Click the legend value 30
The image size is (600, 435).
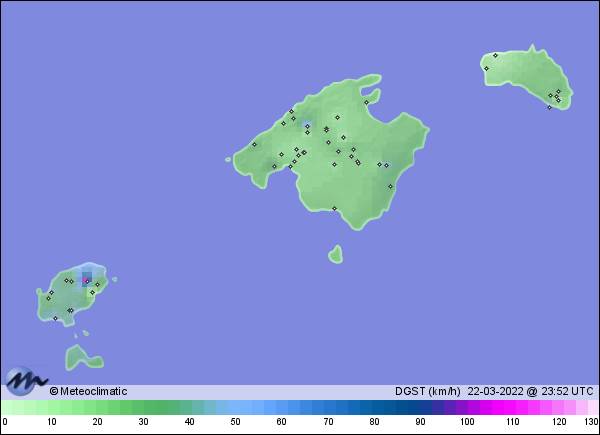[x=143, y=422]
